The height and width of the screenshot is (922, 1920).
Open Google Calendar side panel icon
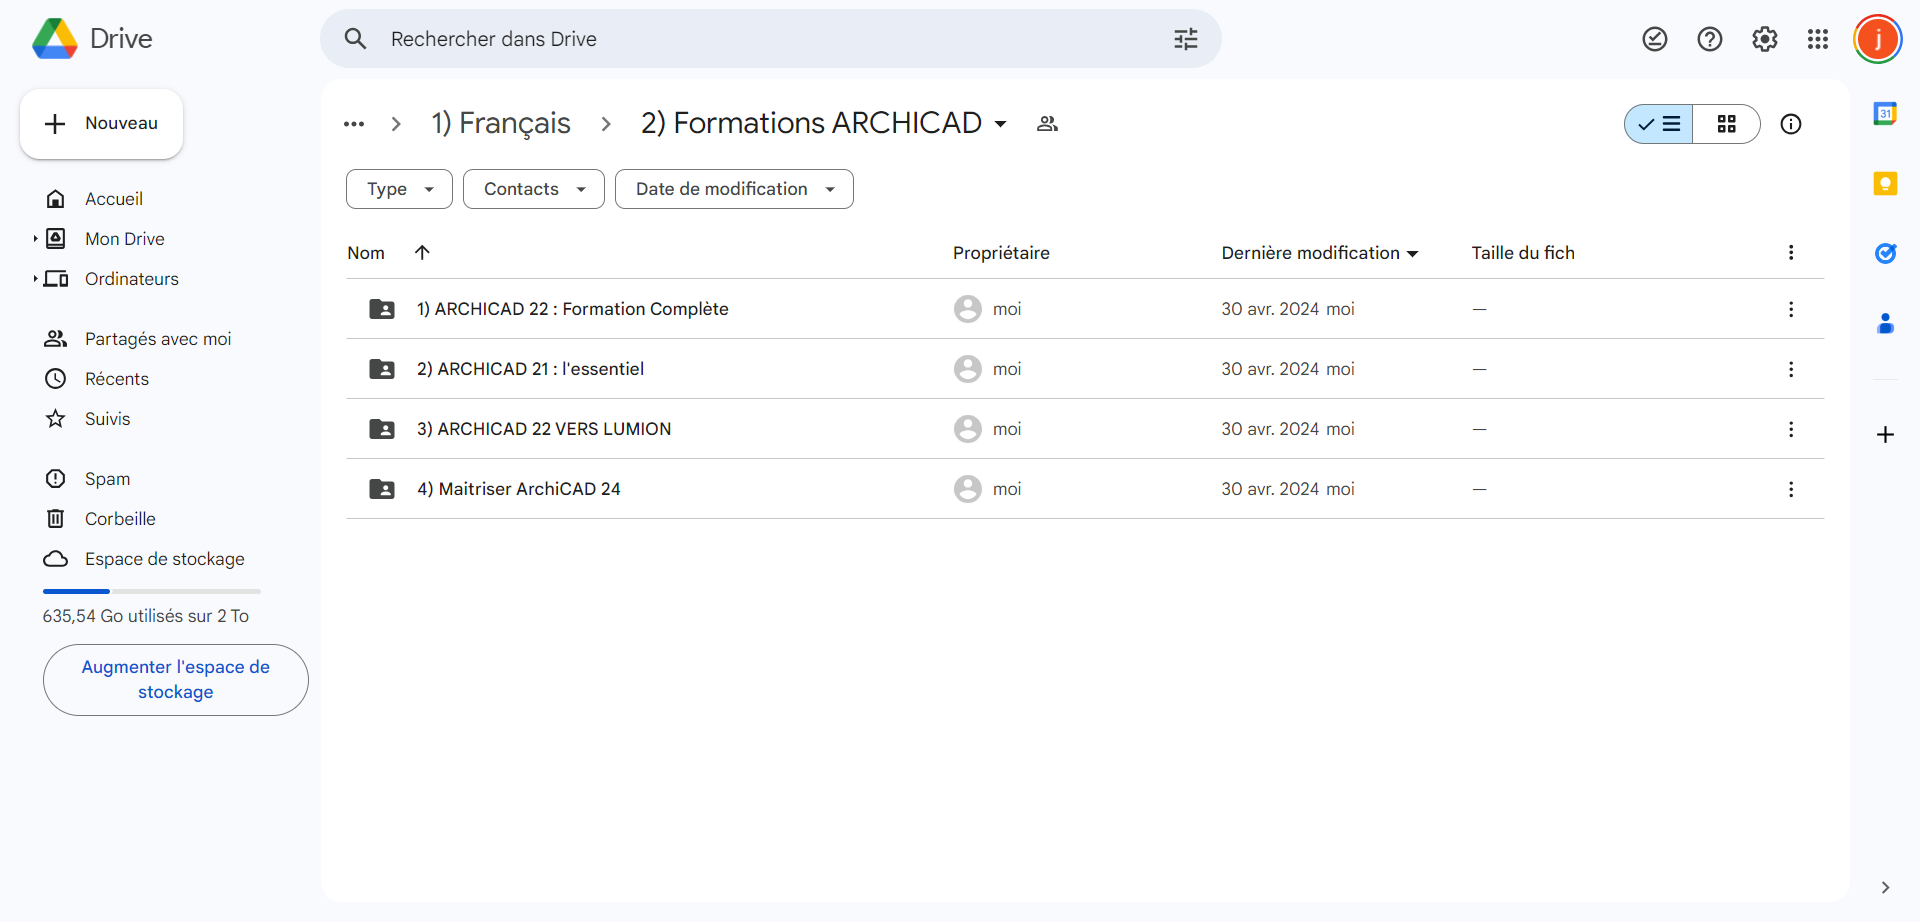coord(1885,113)
